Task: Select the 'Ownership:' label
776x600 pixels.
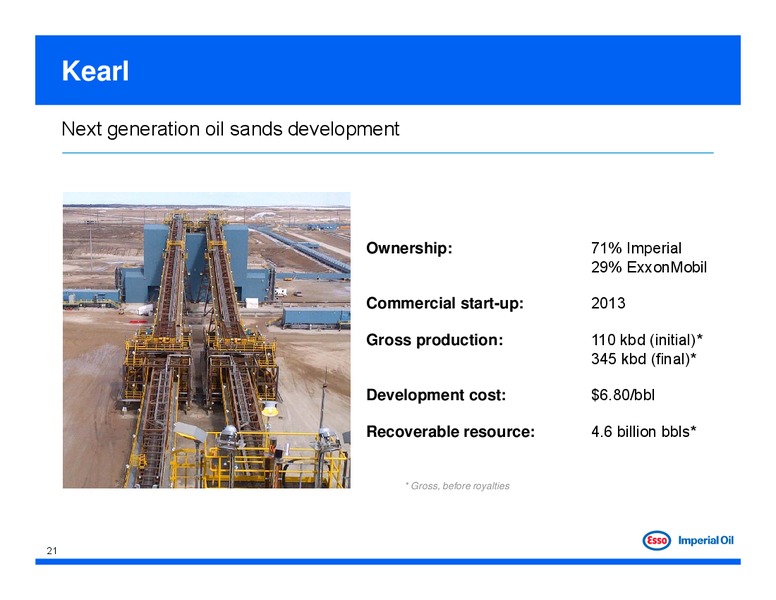Action: [409, 248]
